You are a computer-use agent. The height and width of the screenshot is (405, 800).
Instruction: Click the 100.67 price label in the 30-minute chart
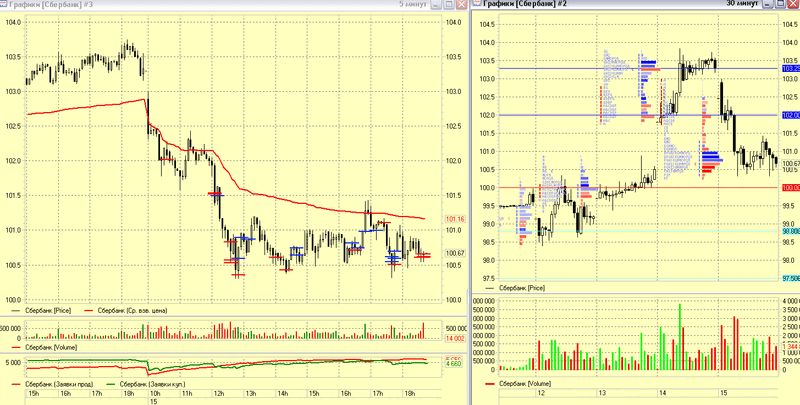(791, 163)
